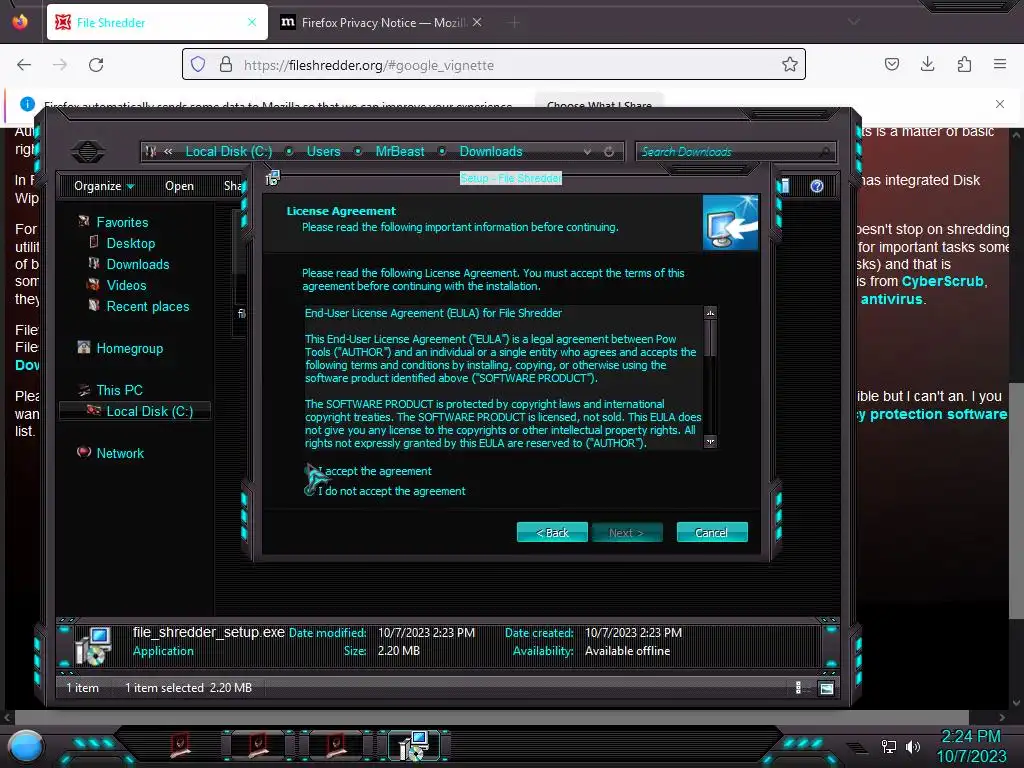The image size is (1024, 768).
Task: Switch to details view button
Action: coord(798,688)
